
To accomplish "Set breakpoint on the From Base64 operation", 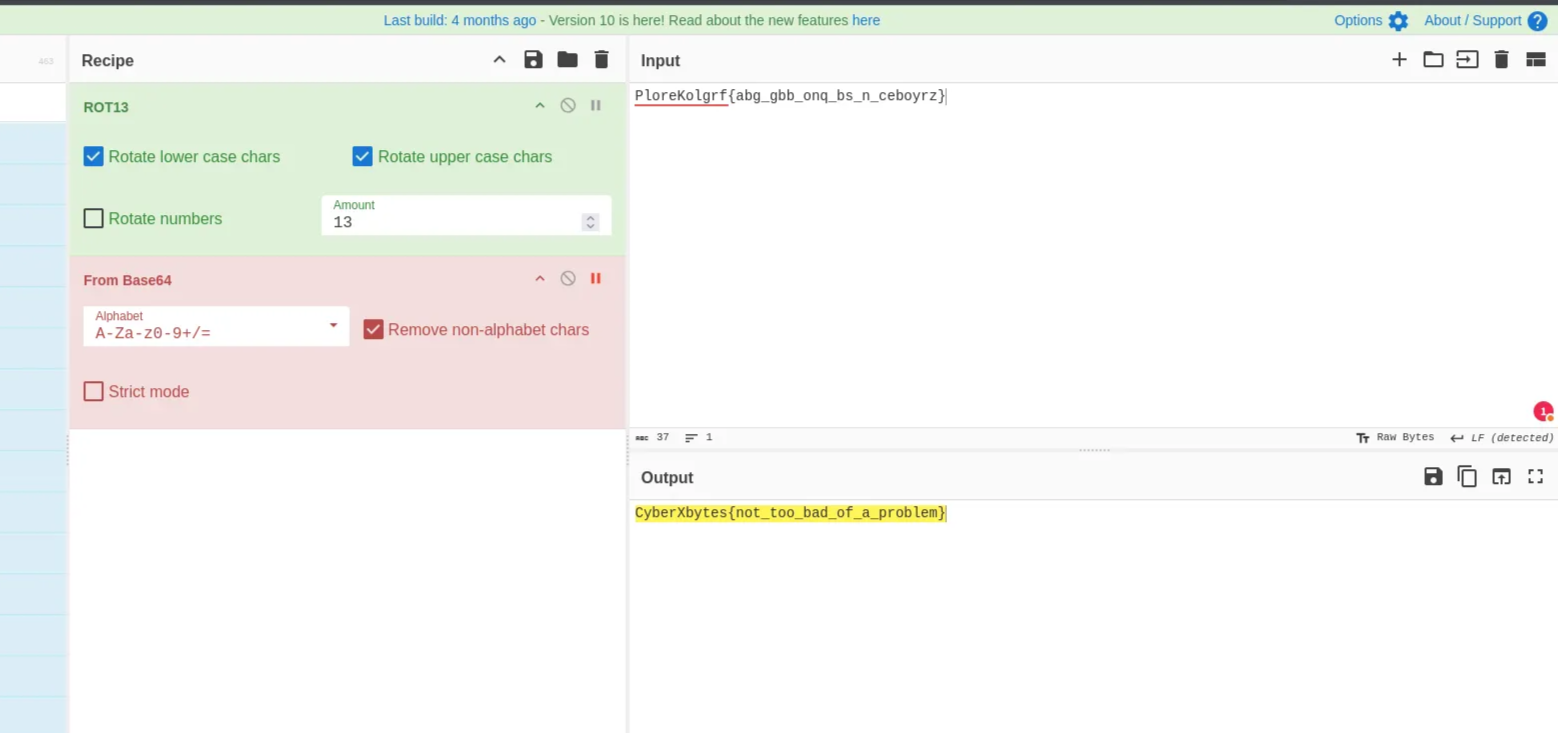I will click(596, 279).
